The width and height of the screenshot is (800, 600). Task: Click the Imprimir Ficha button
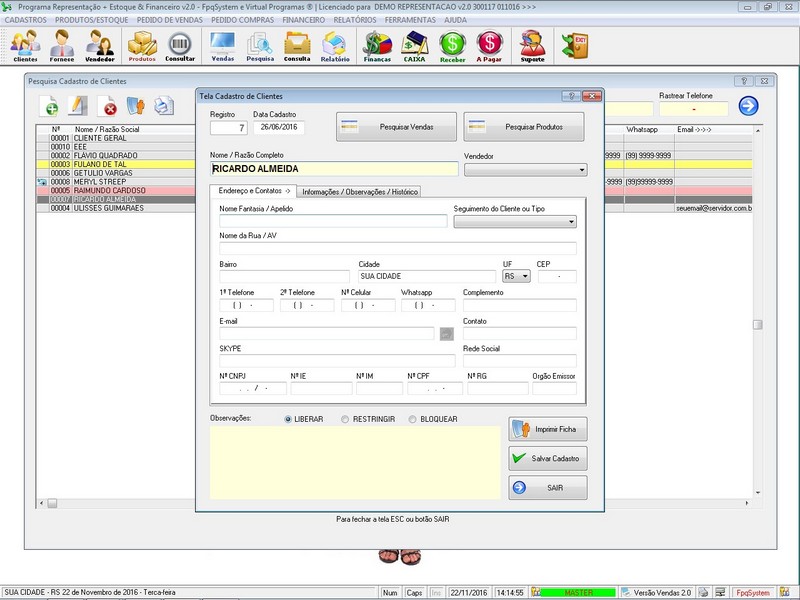(547, 429)
